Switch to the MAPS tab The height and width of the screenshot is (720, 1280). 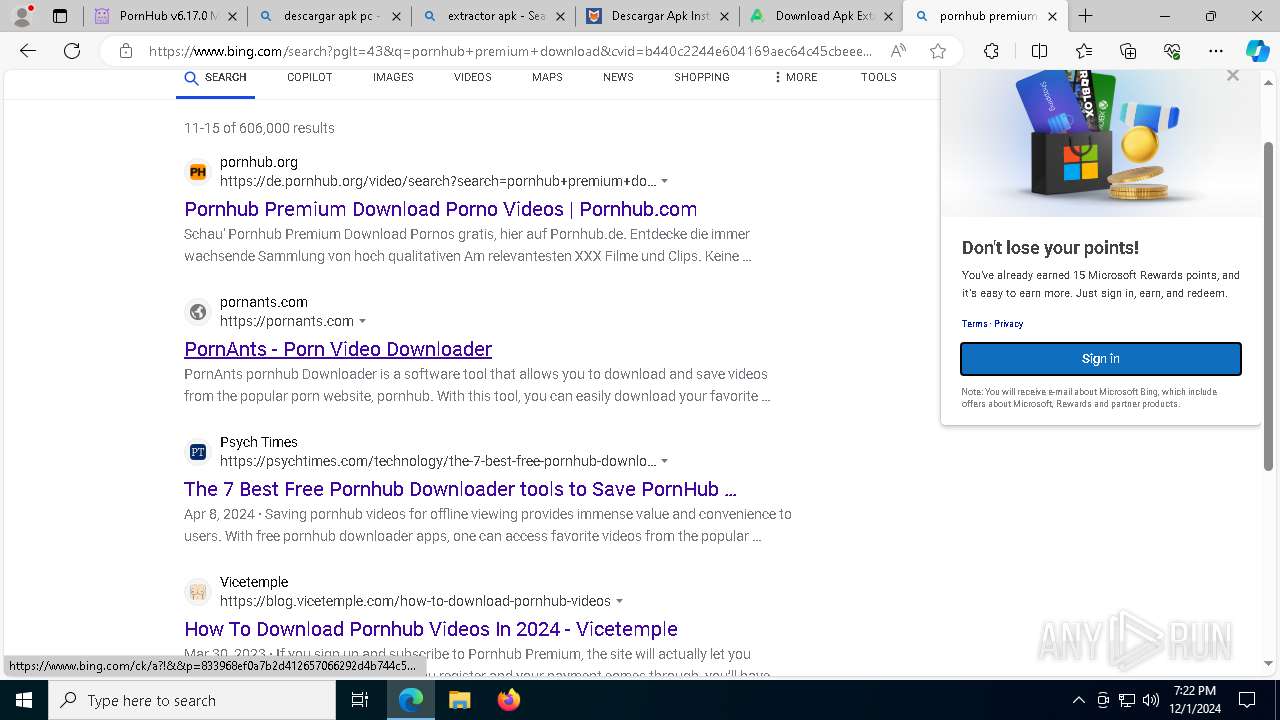point(547,77)
